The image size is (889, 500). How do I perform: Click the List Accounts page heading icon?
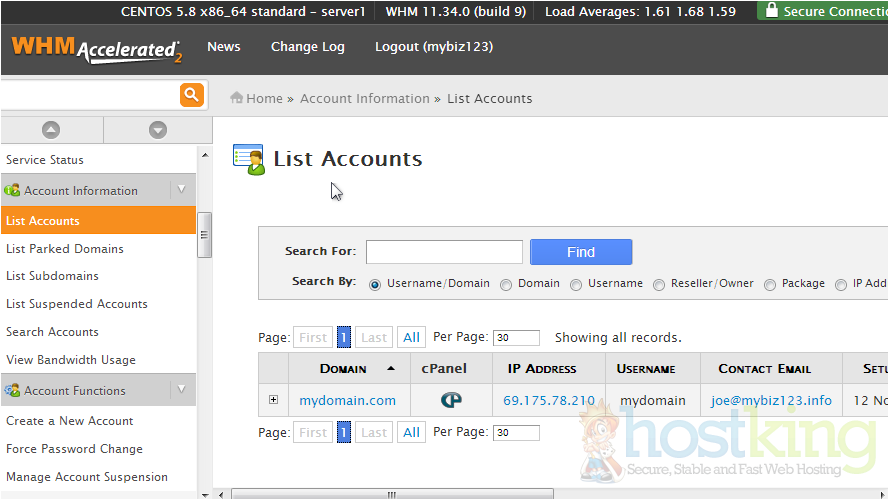pyautogui.click(x=248, y=159)
